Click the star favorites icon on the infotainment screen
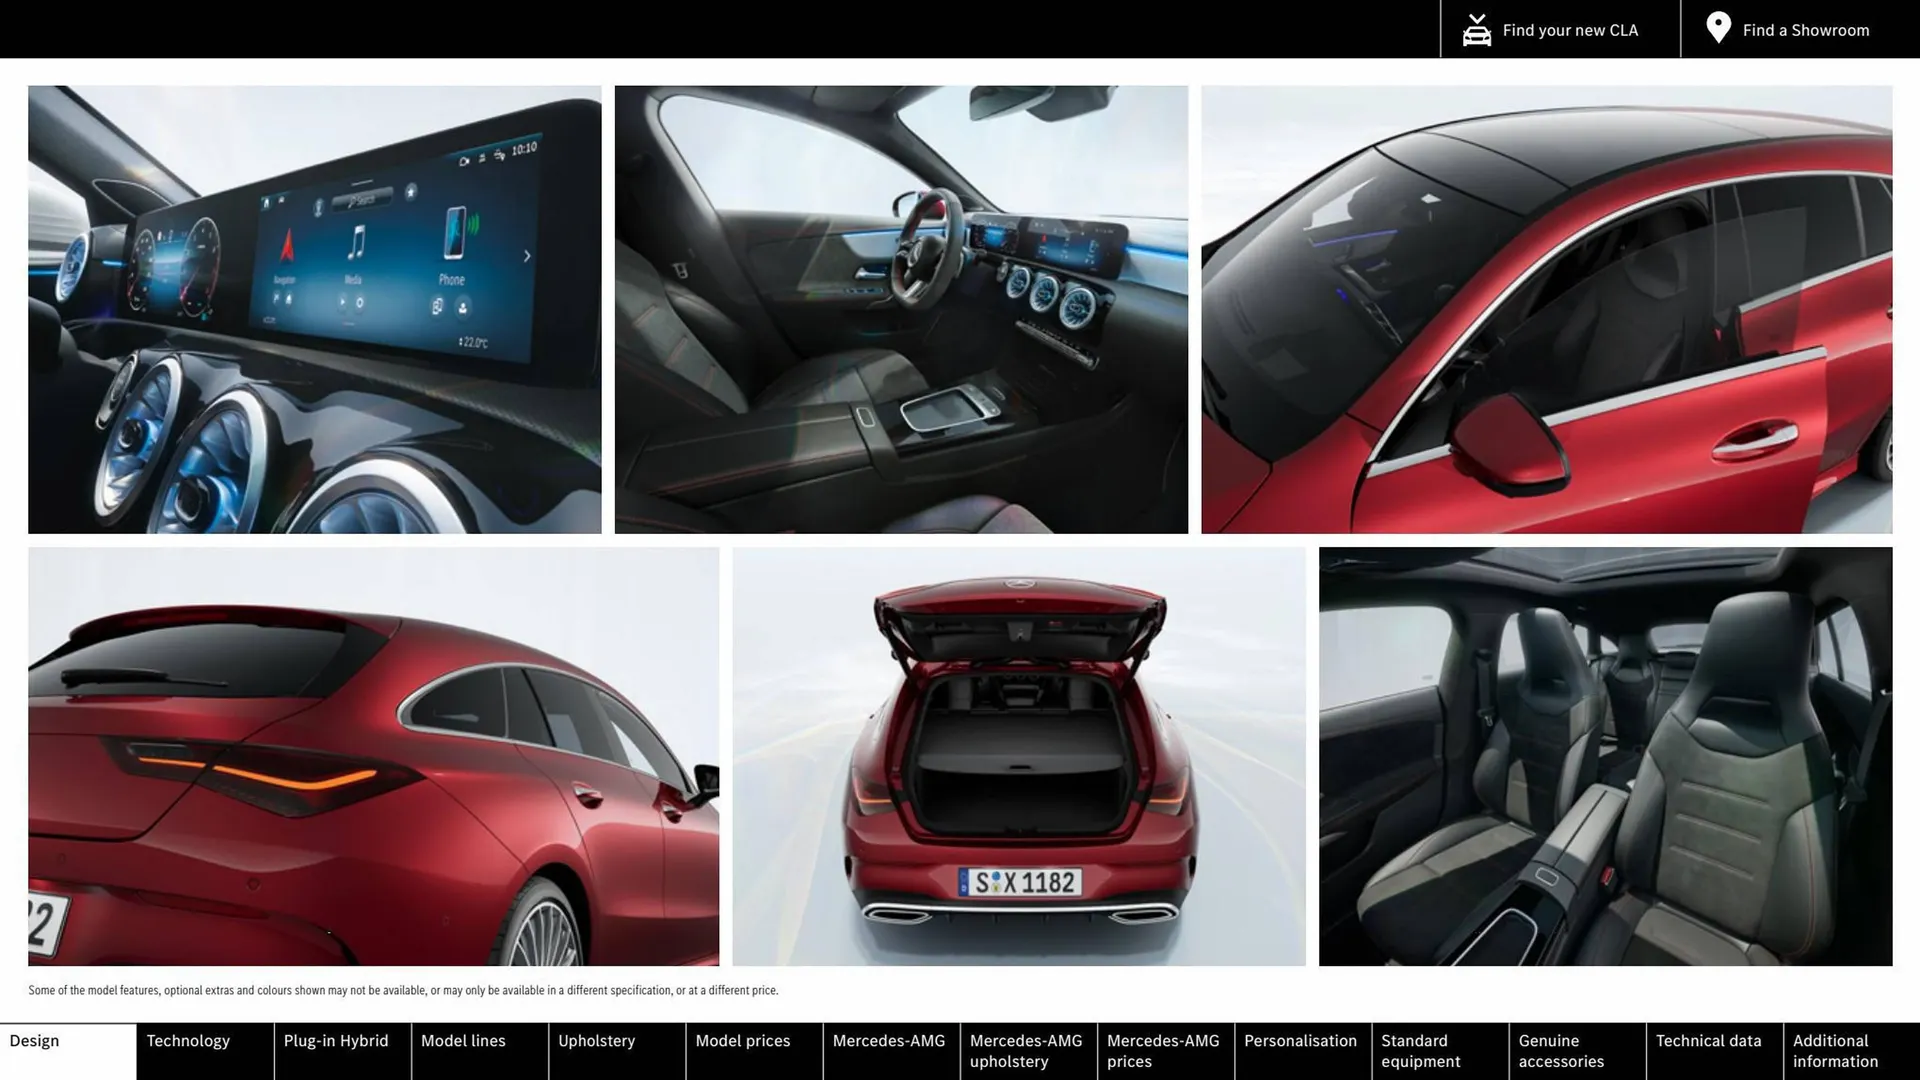This screenshot has width=1920, height=1080. pyautogui.click(x=411, y=192)
